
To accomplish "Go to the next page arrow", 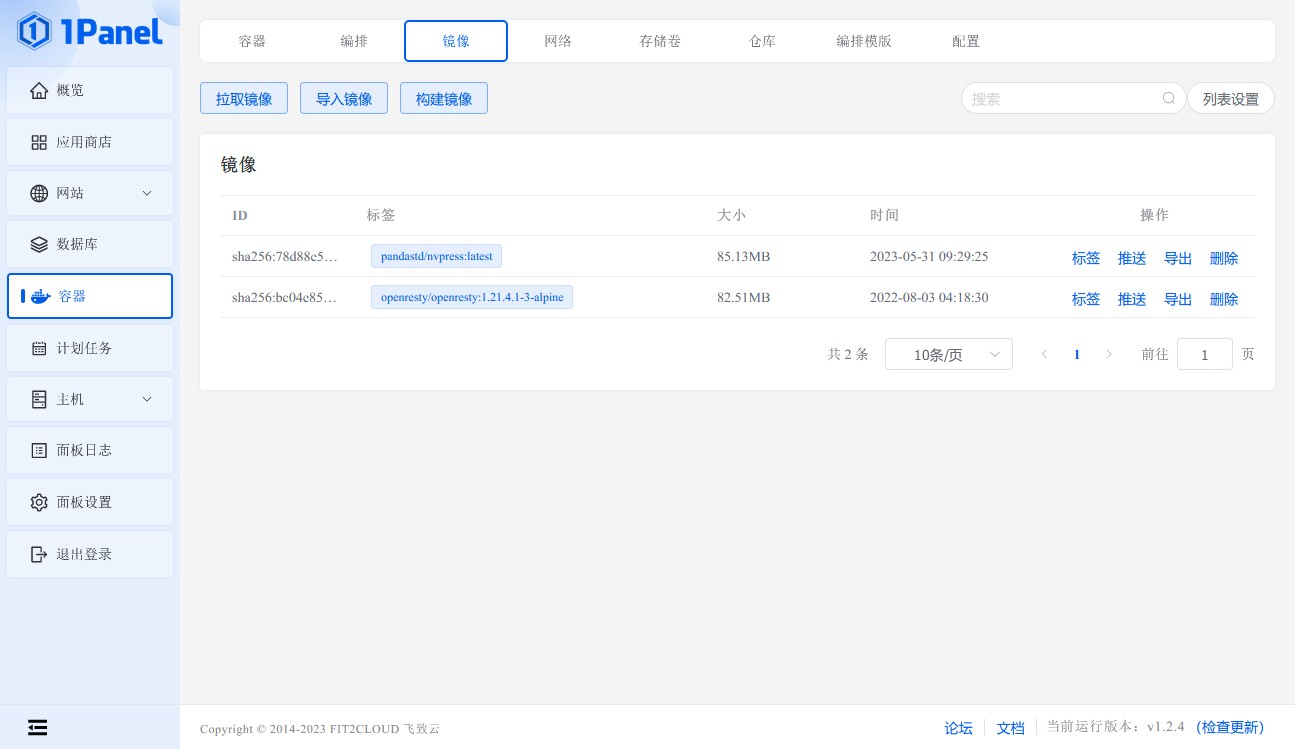I will pos(1108,354).
